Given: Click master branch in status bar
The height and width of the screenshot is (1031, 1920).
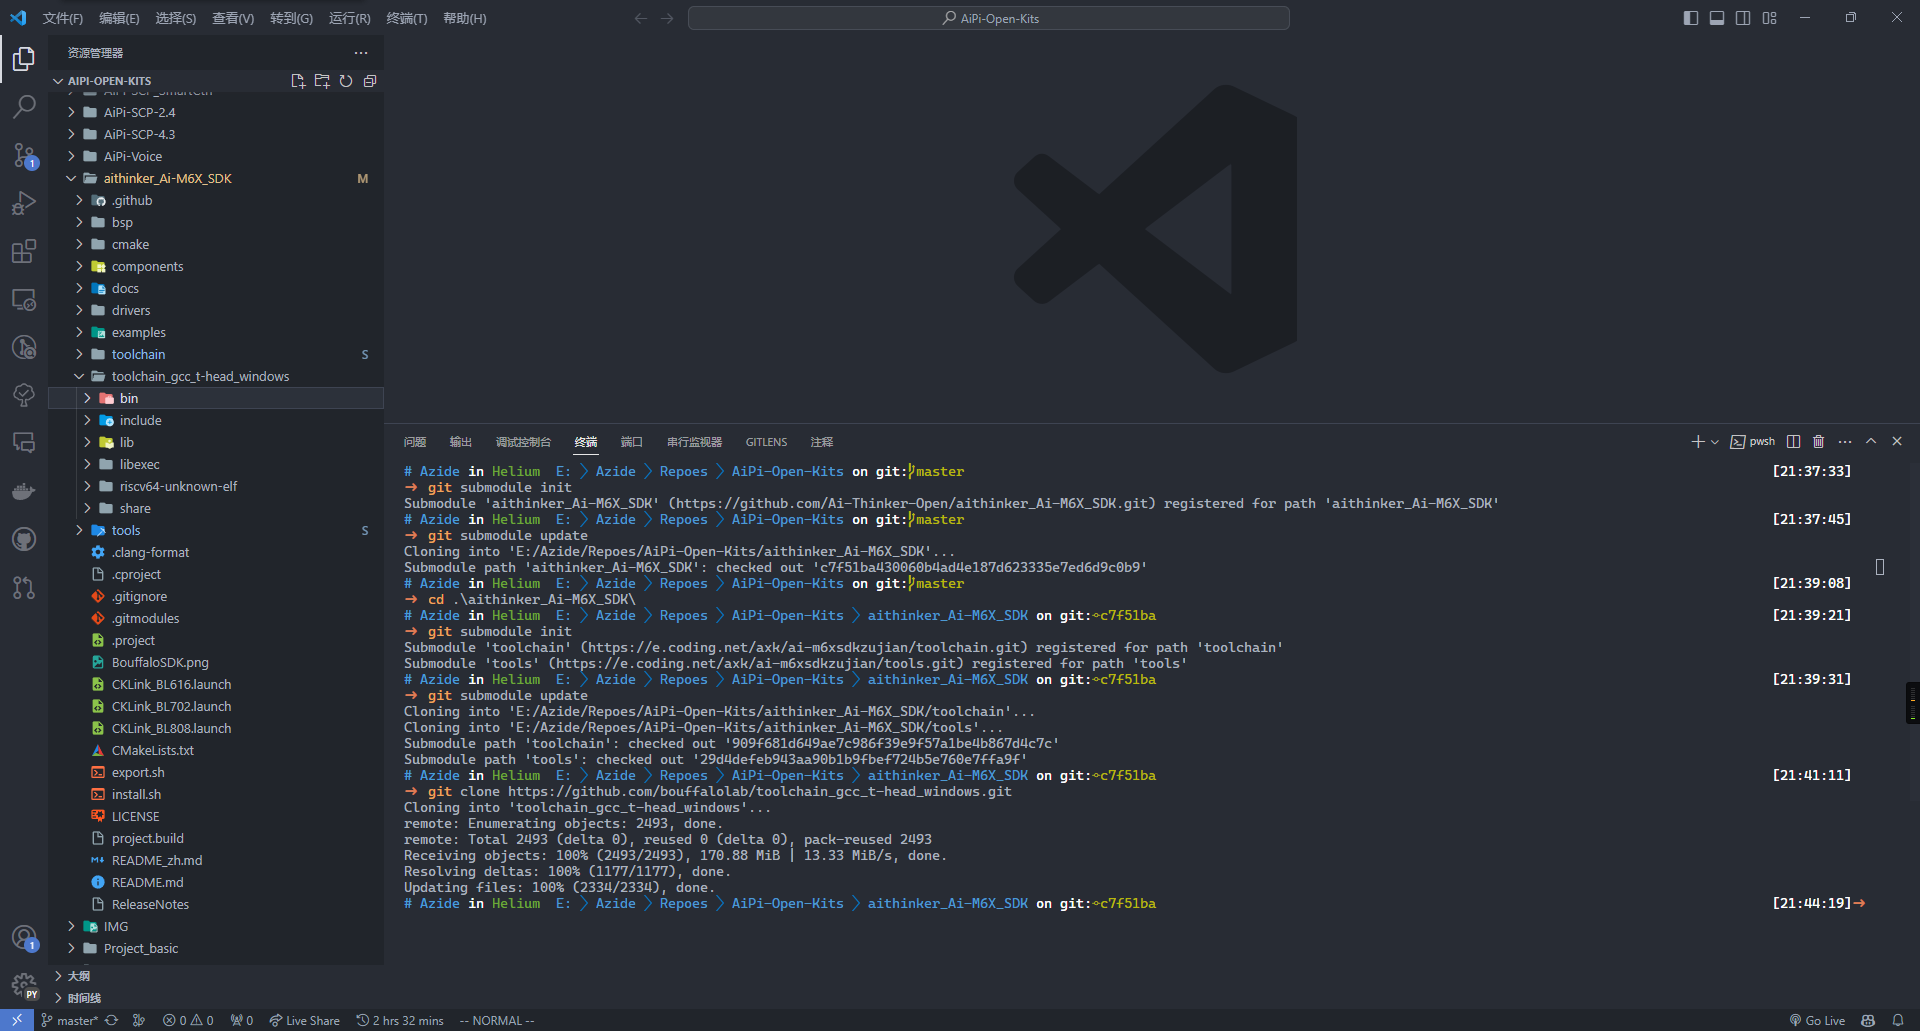Looking at the screenshot, I should [70, 1021].
